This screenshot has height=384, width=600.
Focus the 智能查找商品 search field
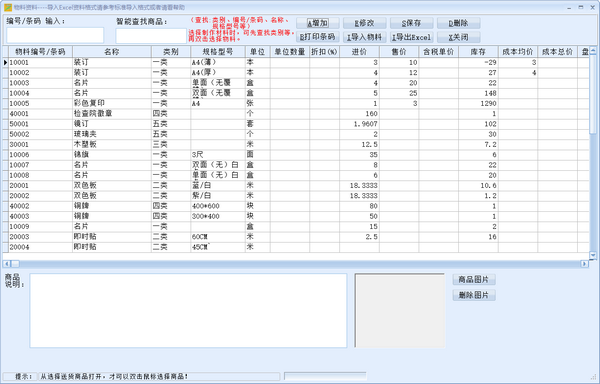(x=151, y=36)
